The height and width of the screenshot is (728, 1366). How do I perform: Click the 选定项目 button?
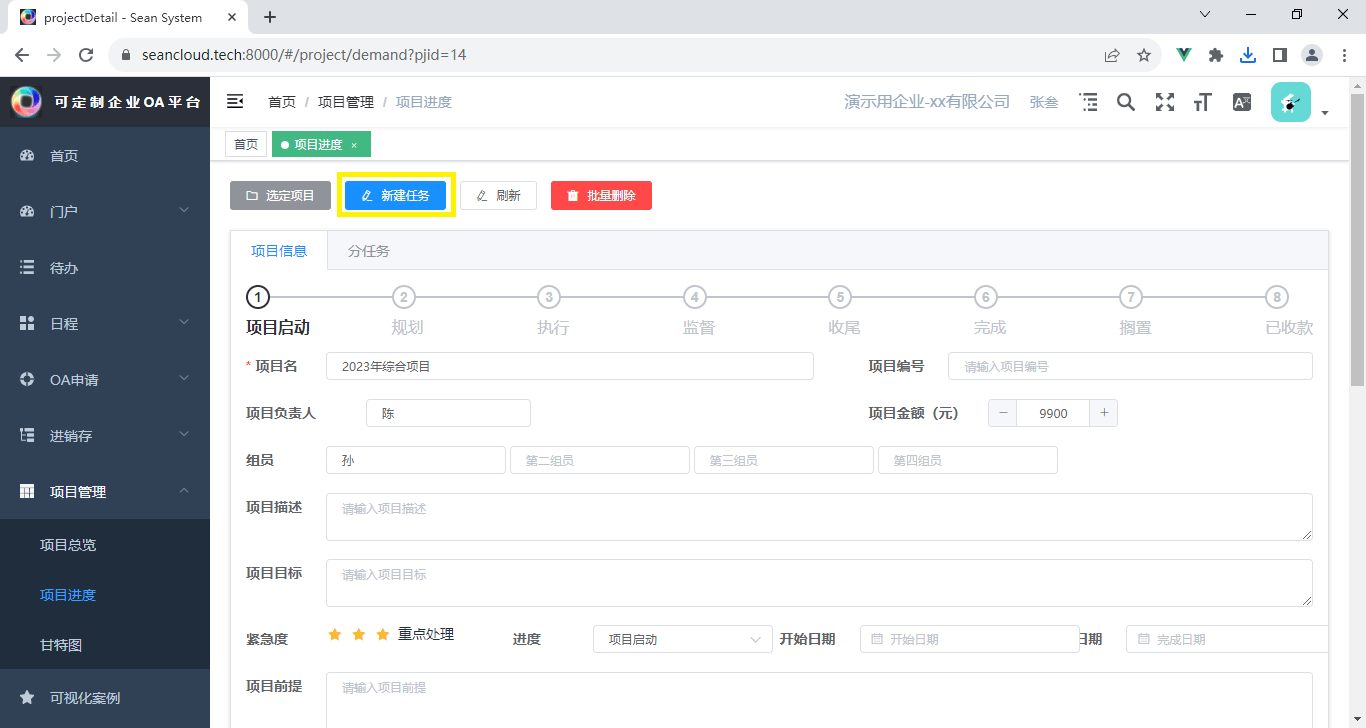click(280, 195)
